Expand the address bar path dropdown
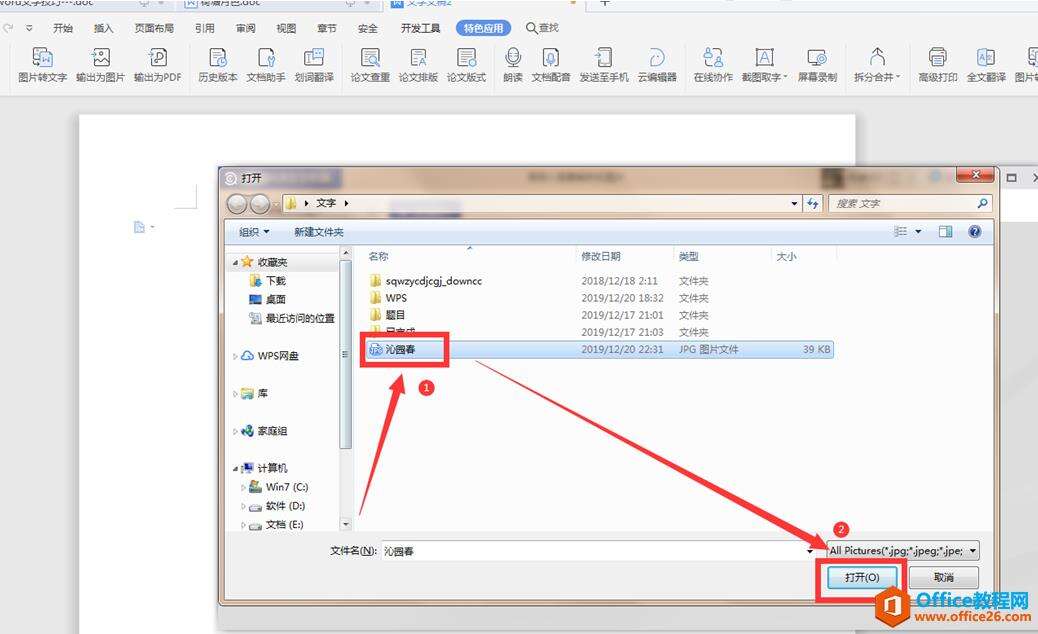 [x=794, y=204]
